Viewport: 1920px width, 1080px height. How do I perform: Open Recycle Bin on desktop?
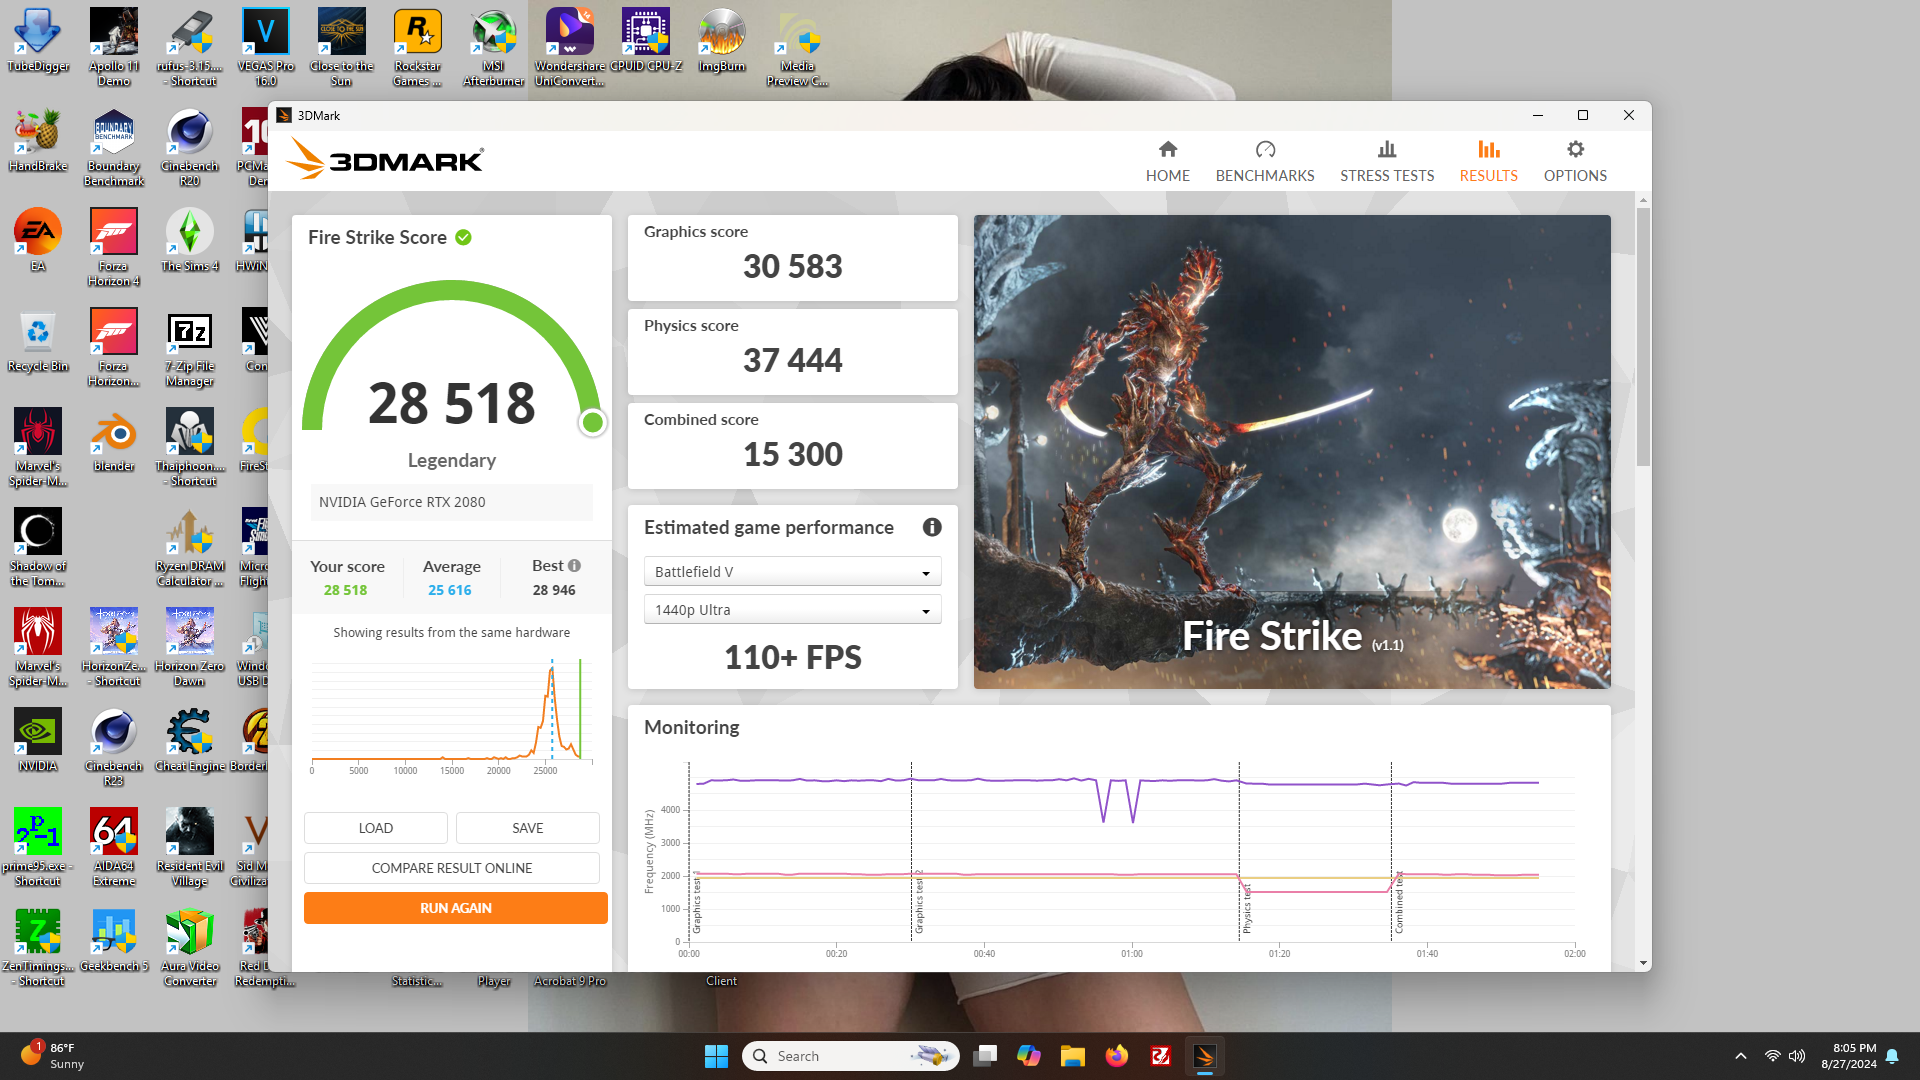point(38,341)
